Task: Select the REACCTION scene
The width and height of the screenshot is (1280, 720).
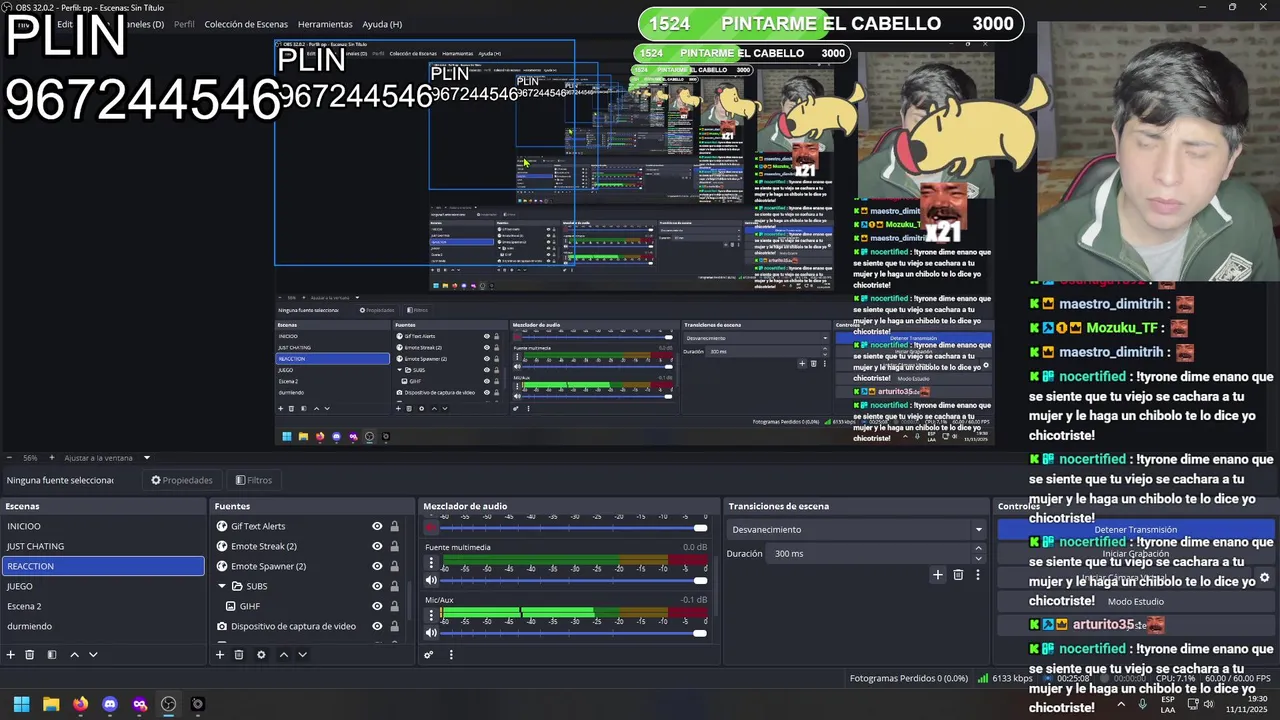Action: [102, 566]
